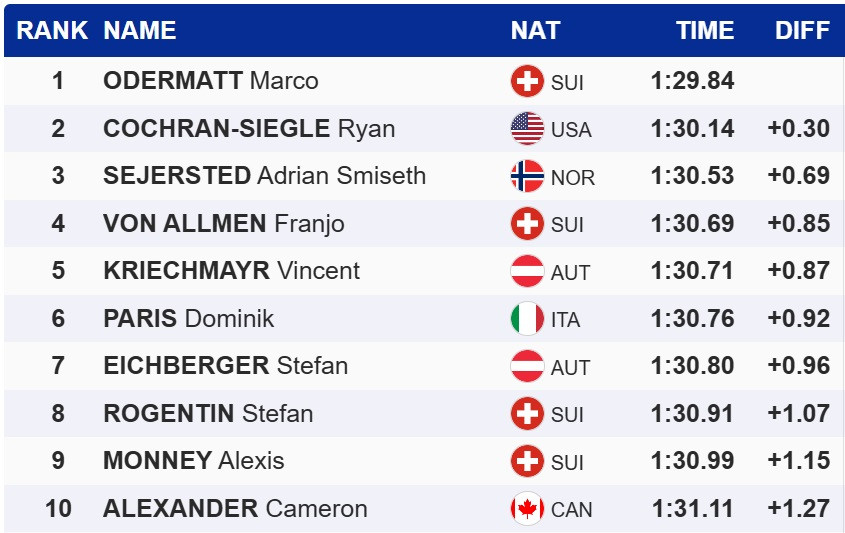
Task: Click the Italian flag icon
Action: (527, 319)
